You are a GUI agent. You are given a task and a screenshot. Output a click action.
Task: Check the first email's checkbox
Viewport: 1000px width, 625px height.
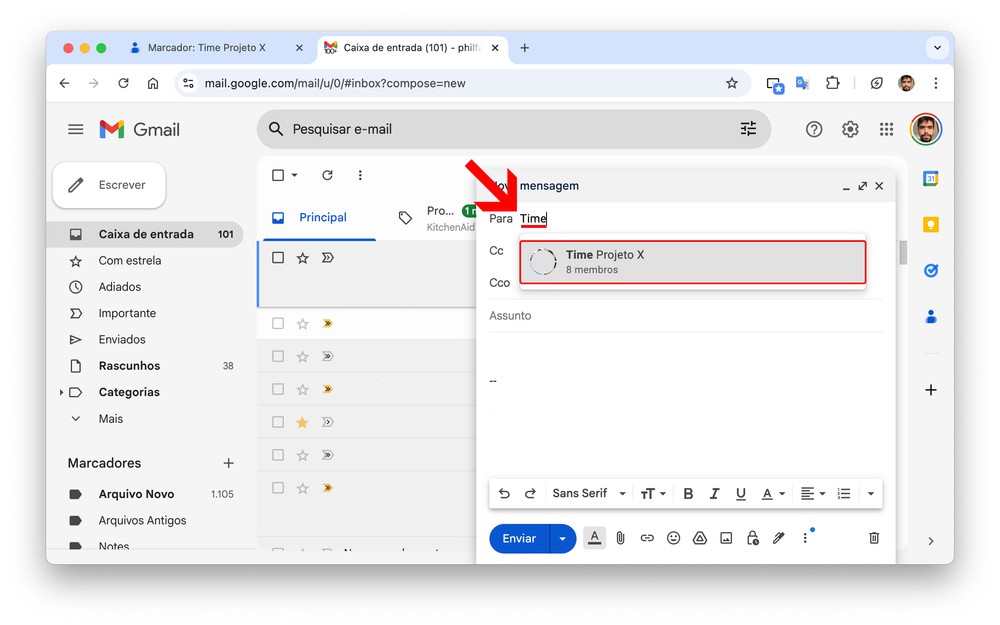point(278,258)
